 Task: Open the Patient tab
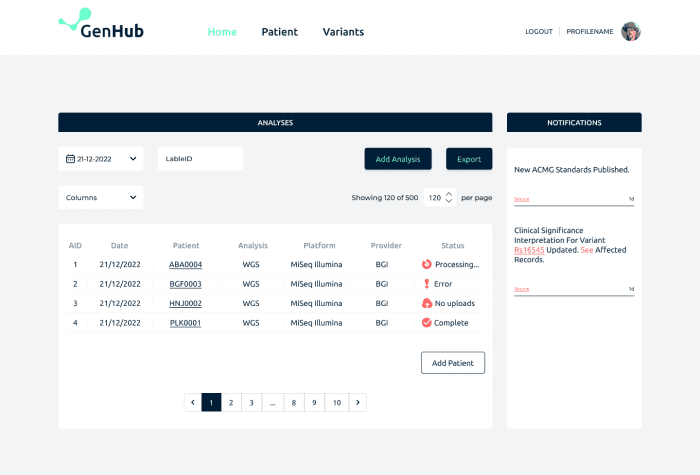[x=279, y=32]
